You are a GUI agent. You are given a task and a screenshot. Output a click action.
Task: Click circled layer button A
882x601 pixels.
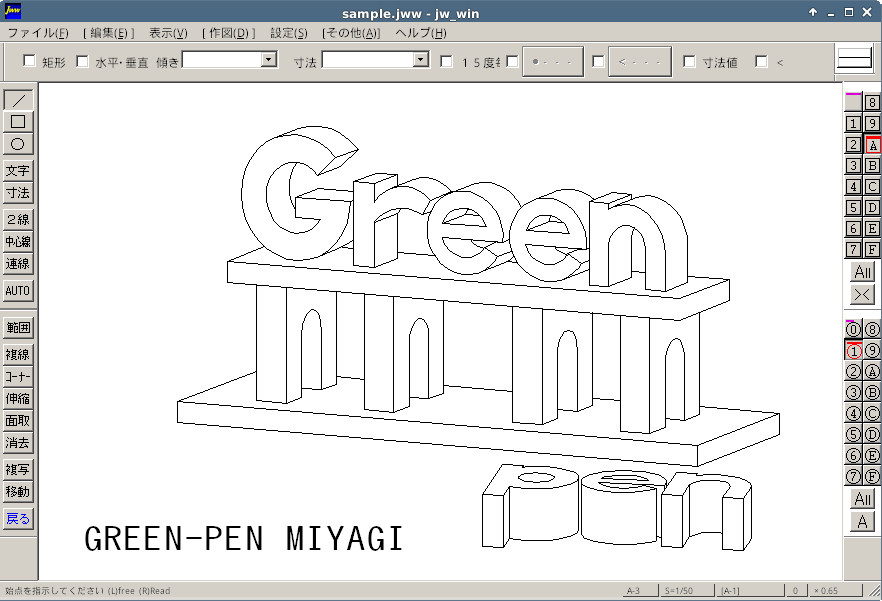(872, 371)
